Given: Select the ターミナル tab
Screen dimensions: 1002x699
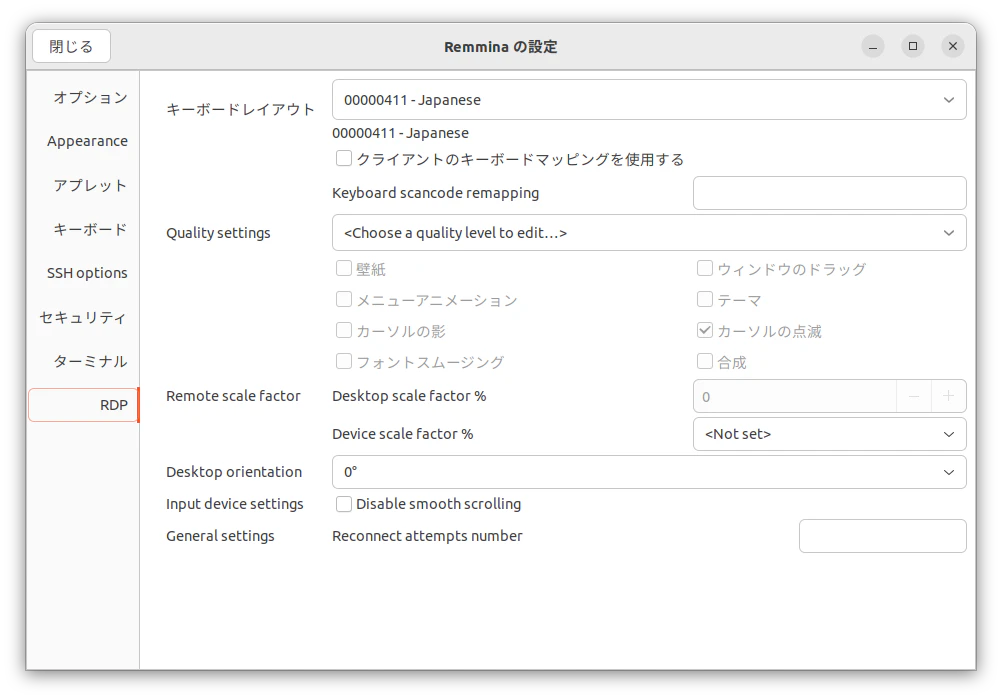Looking at the screenshot, I should pos(84,361).
